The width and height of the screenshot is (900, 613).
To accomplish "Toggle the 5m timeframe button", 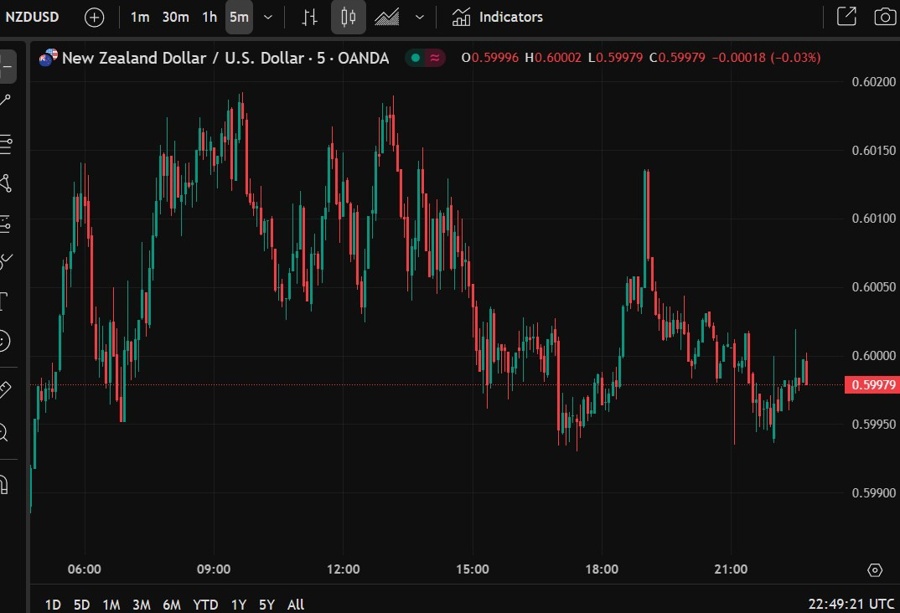I will [x=239, y=17].
